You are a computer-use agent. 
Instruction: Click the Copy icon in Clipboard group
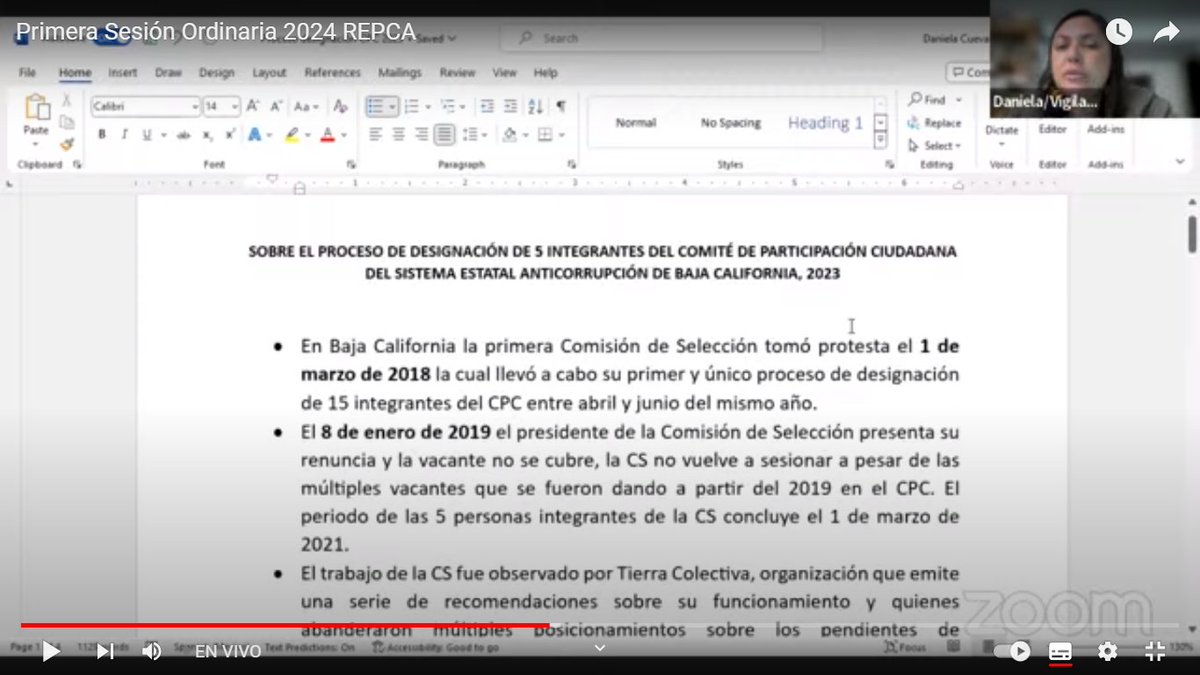click(x=67, y=122)
